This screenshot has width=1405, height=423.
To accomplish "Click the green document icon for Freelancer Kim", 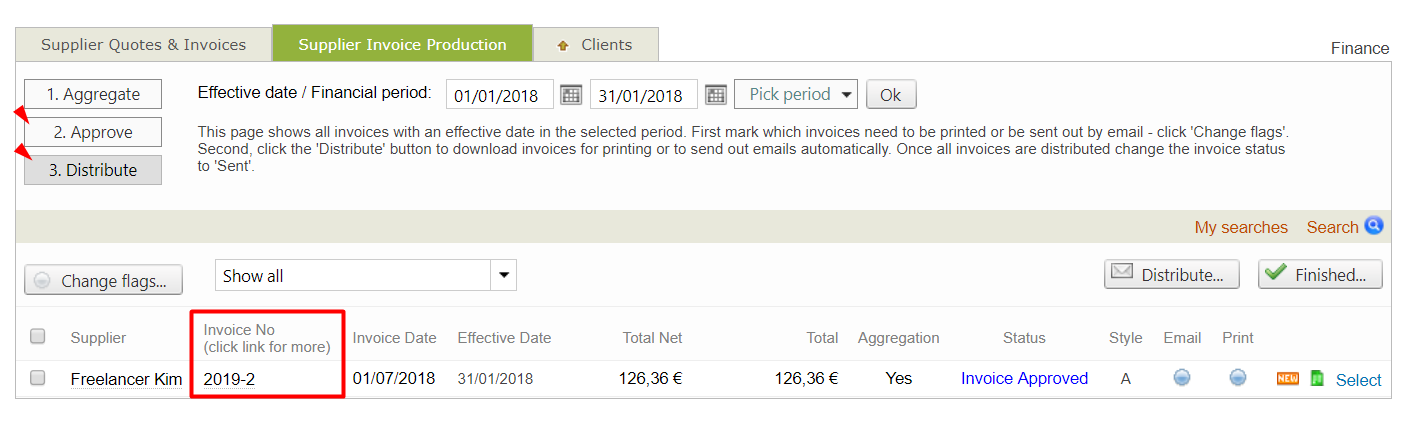I will pyautogui.click(x=1317, y=378).
